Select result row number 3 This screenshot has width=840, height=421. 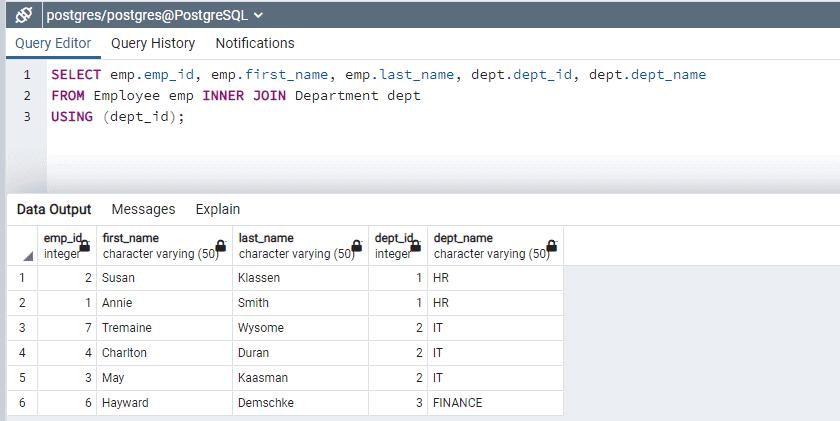22,328
